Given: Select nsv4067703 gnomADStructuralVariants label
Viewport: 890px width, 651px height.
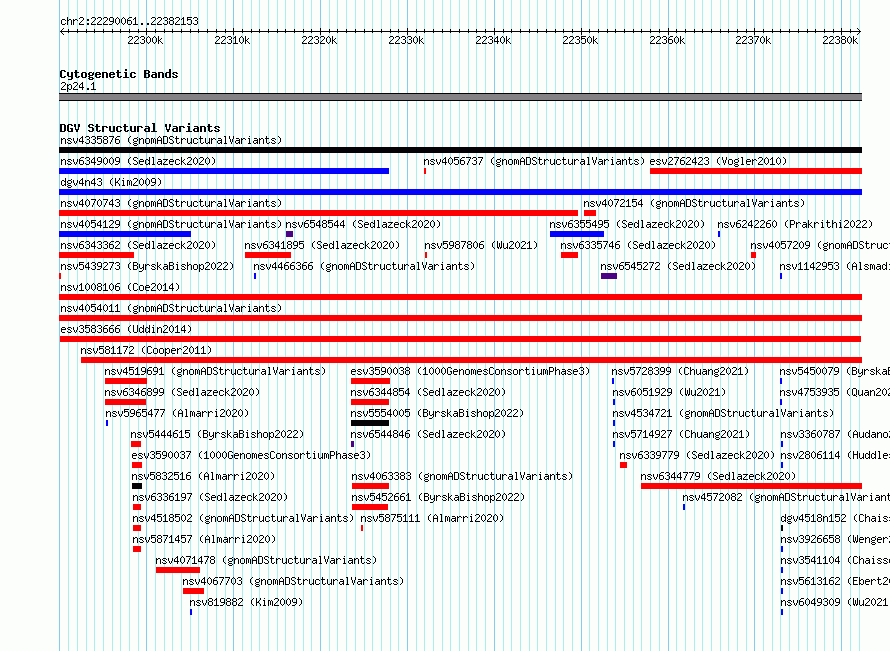Looking at the screenshot, I should point(293,581).
